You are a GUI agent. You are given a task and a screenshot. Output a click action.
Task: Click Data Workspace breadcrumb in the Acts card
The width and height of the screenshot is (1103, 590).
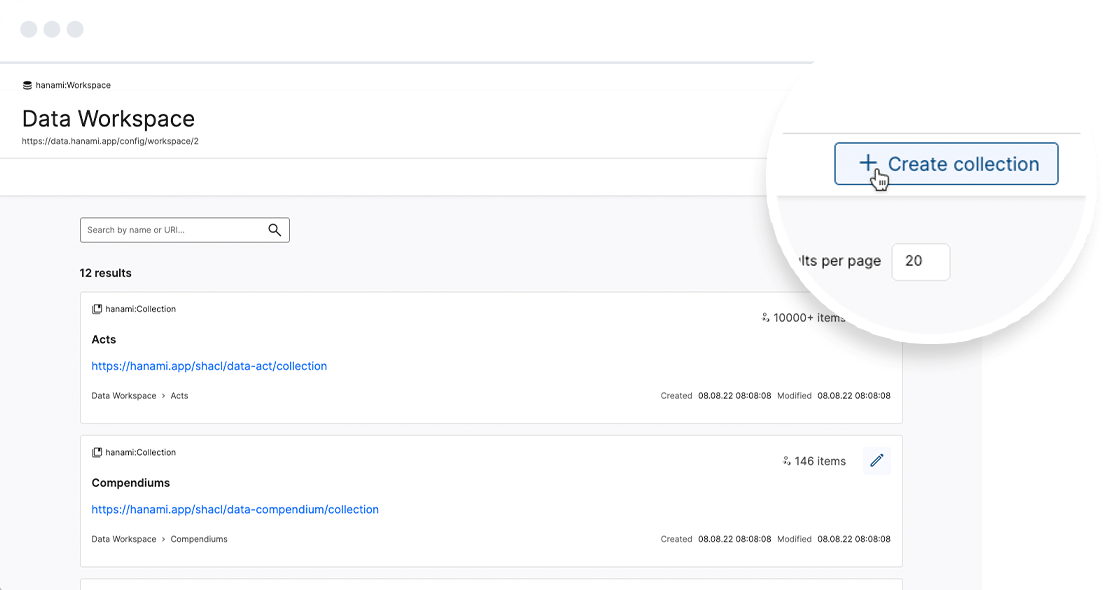(124, 396)
